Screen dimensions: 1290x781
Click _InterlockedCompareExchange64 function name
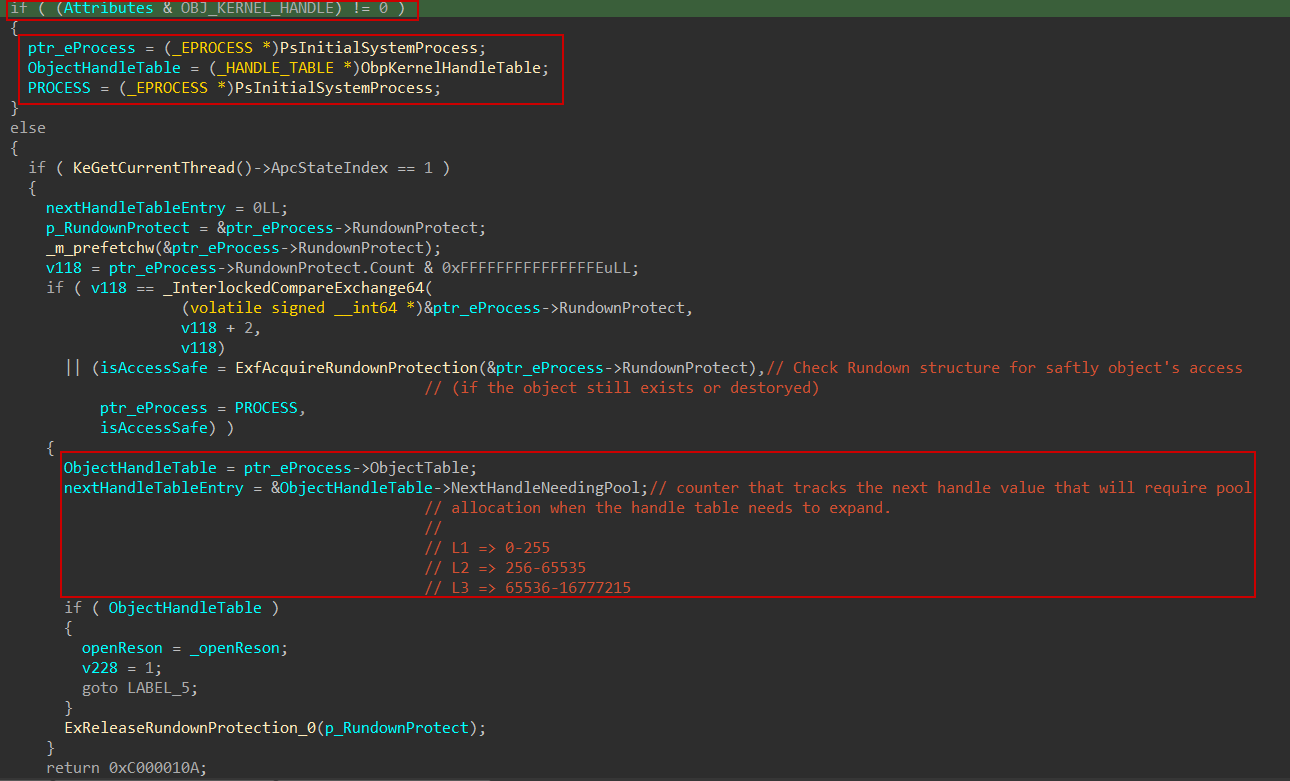click(x=293, y=288)
